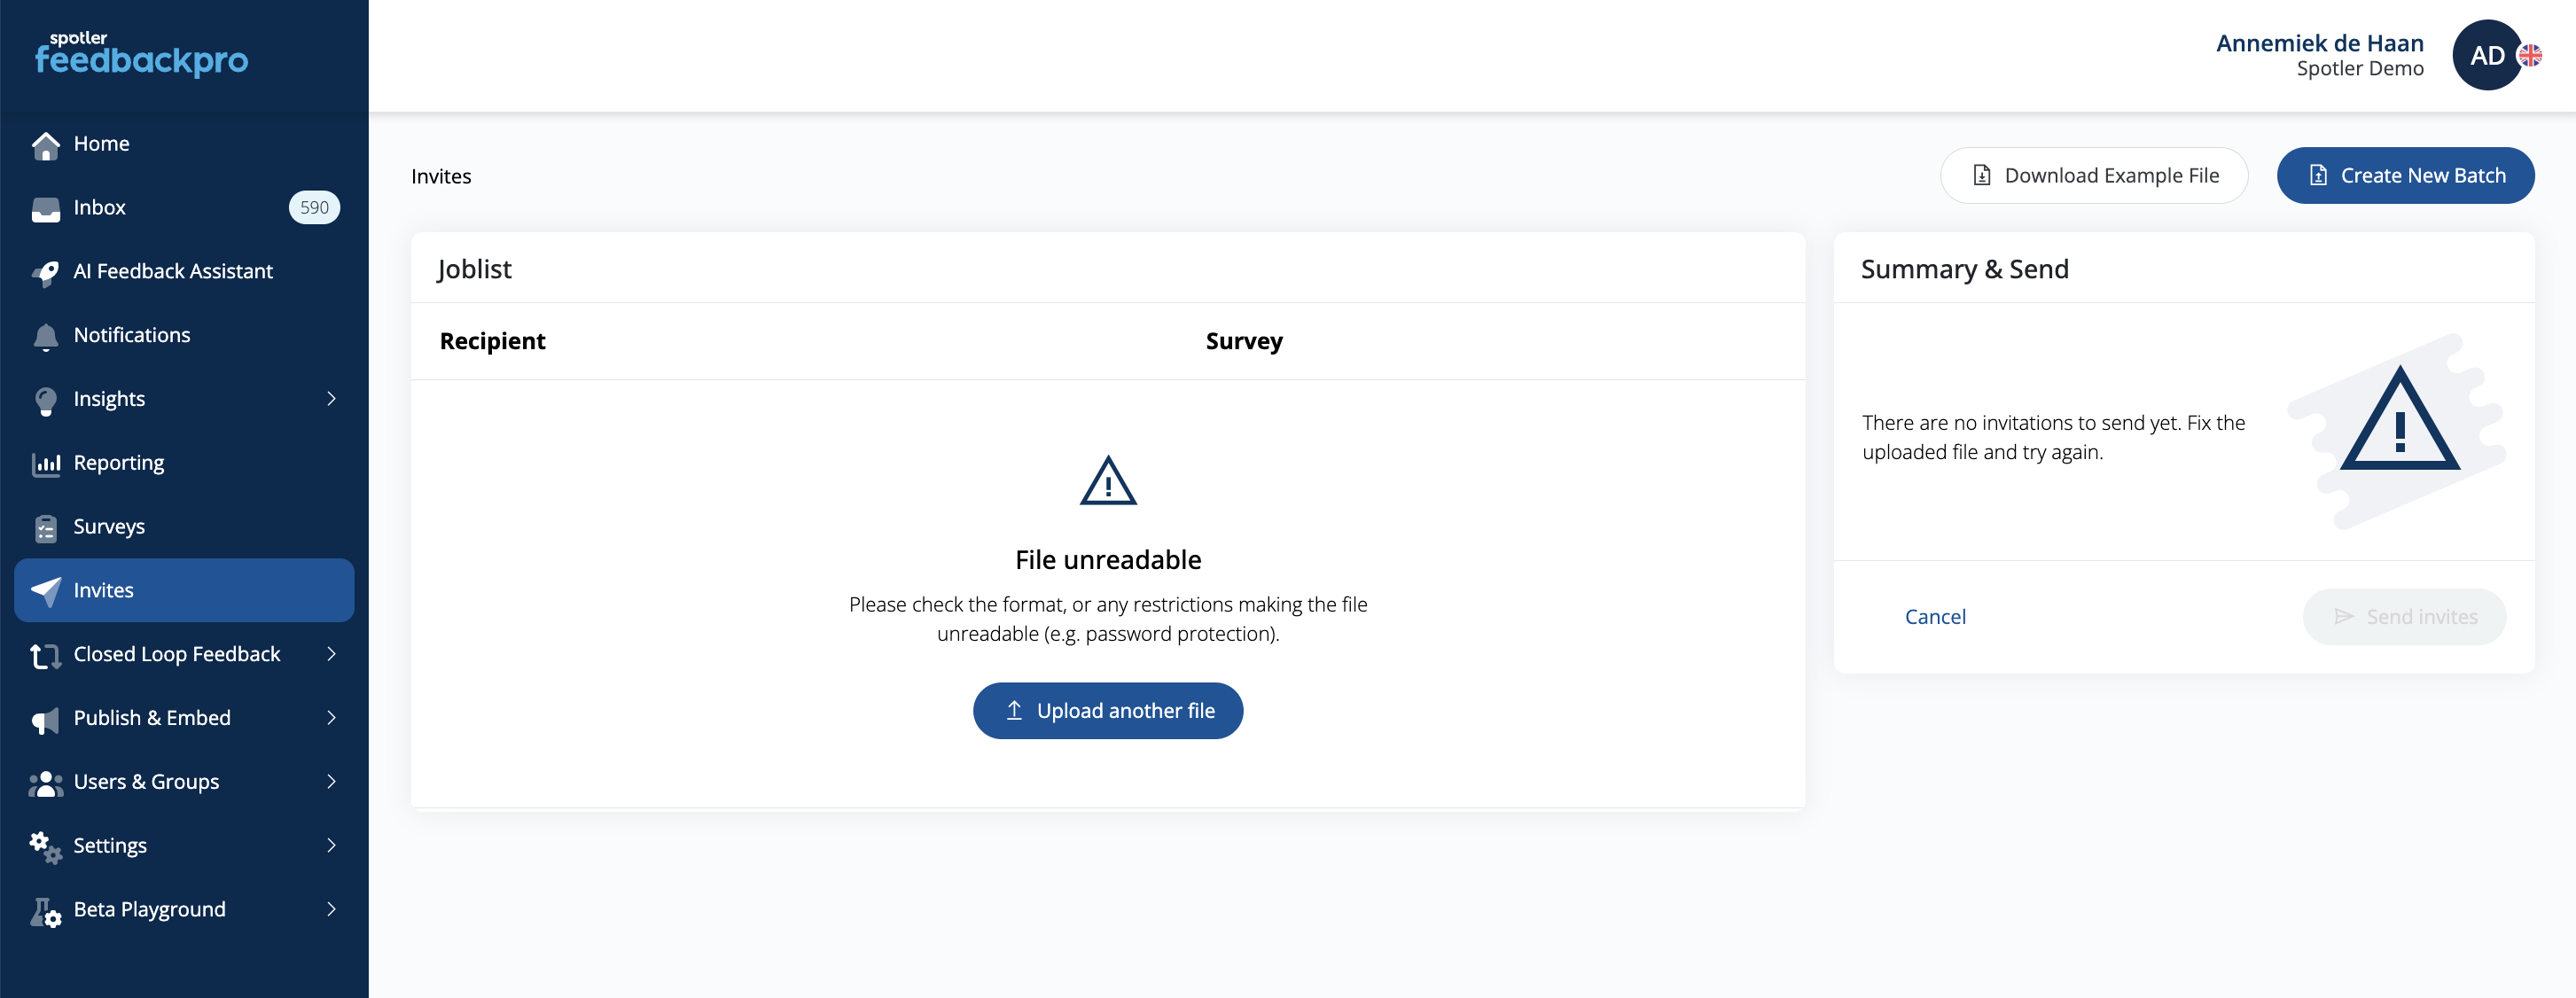Open the Inbox tray icon
This screenshot has height=998, width=2576.
tap(45, 209)
